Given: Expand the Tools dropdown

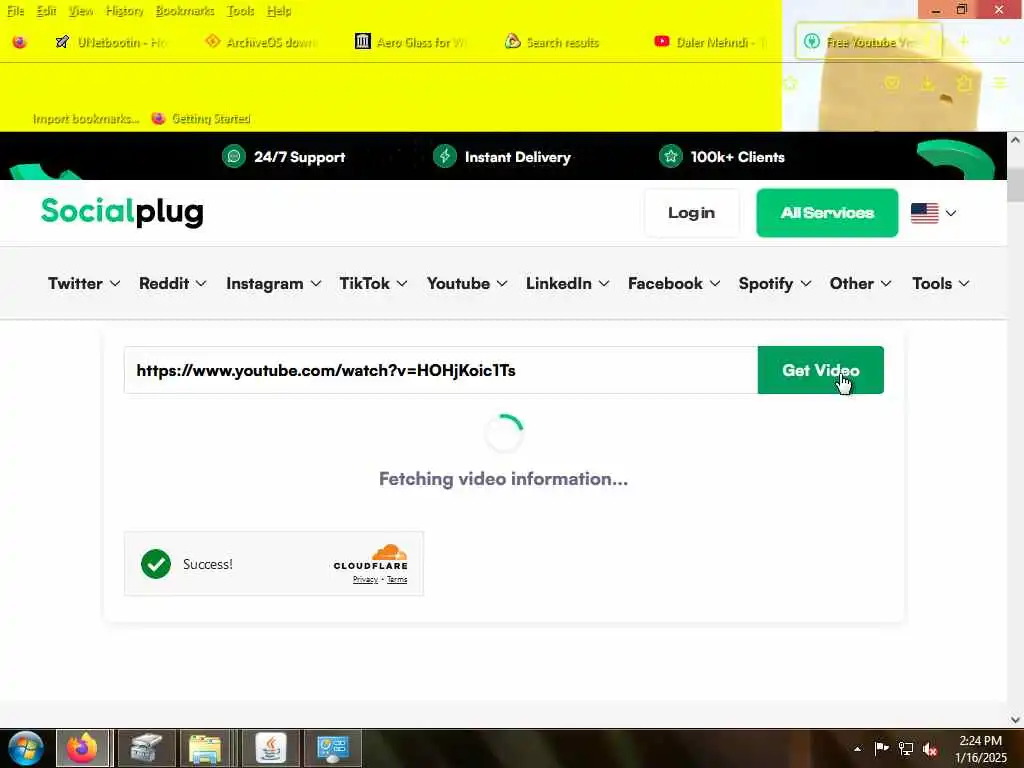Looking at the screenshot, I should point(940,283).
